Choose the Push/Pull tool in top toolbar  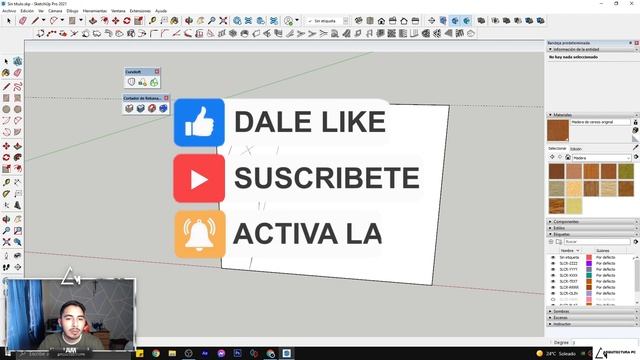coord(93,20)
